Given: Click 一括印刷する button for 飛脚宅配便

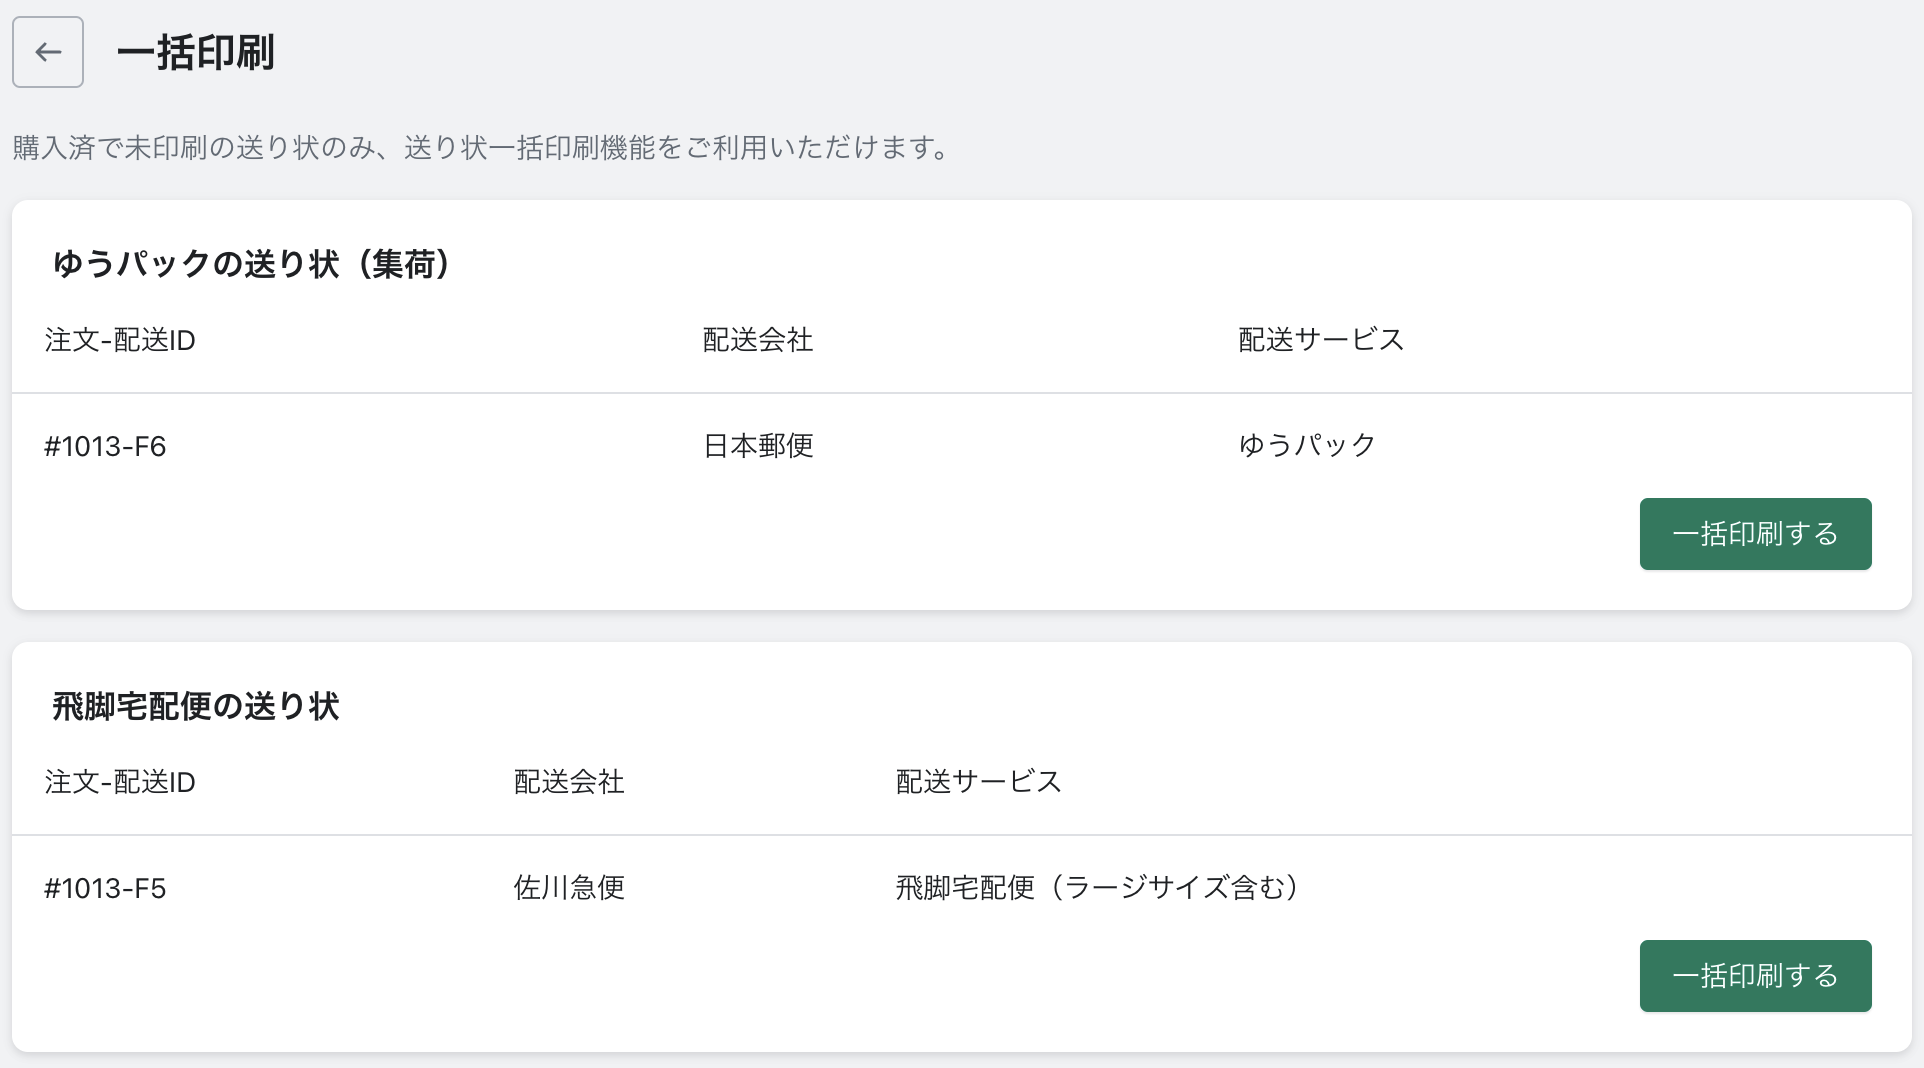Looking at the screenshot, I should [x=1755, y=976].
